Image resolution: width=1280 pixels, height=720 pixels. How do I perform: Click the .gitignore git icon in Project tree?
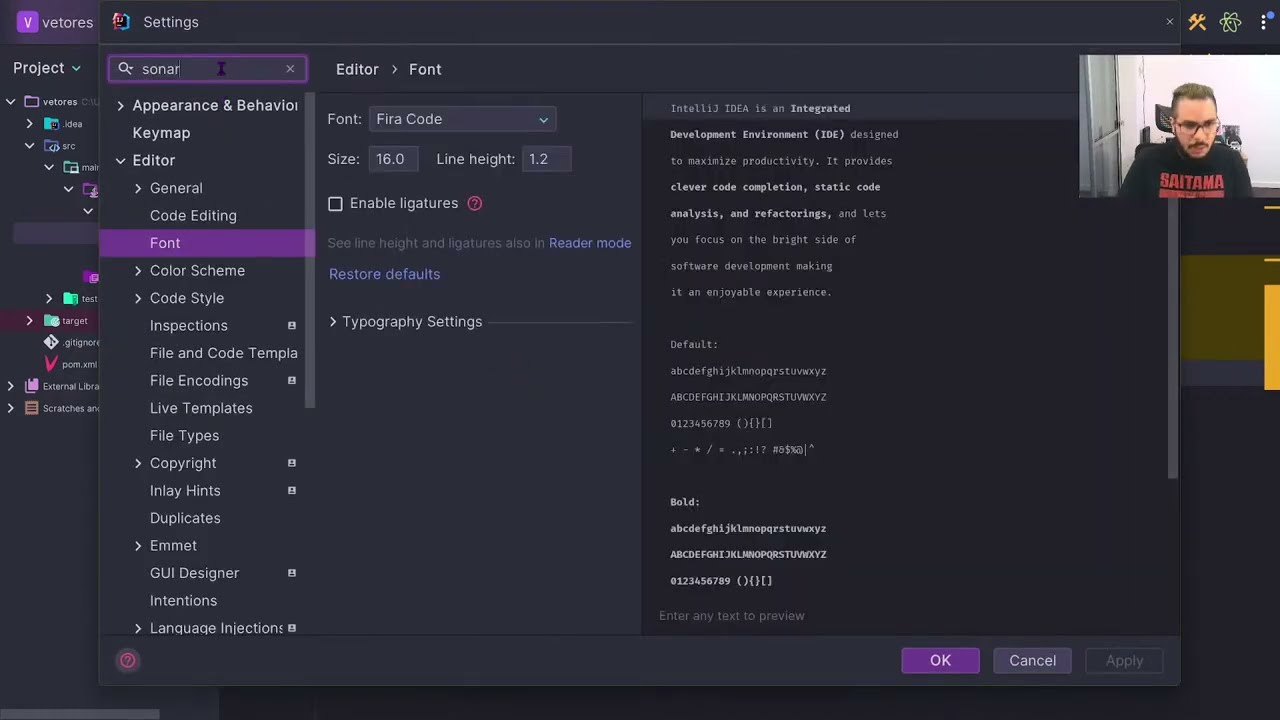point(51,342)
